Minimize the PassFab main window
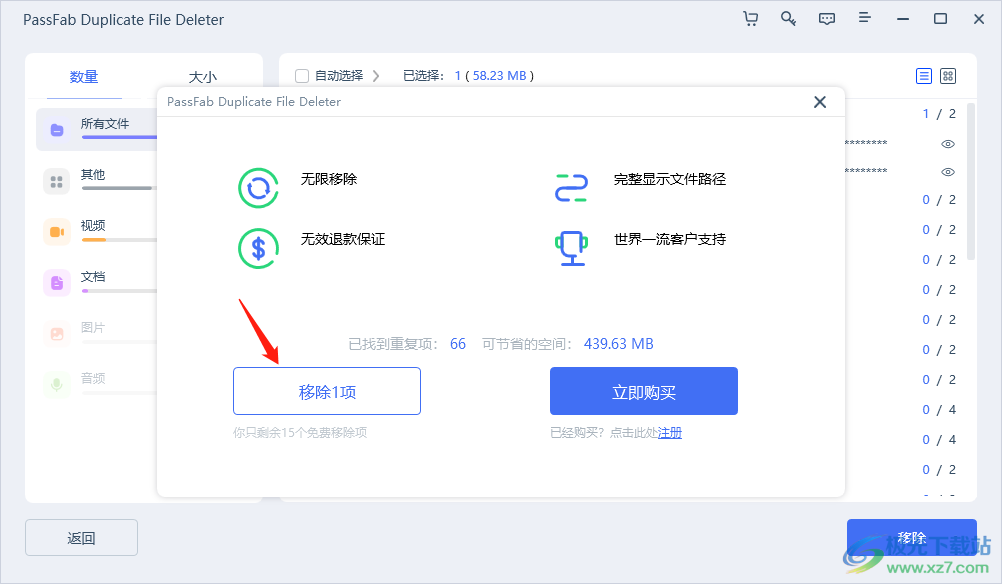This screenshot has width=1002, height=584. (x=902, y=19)
